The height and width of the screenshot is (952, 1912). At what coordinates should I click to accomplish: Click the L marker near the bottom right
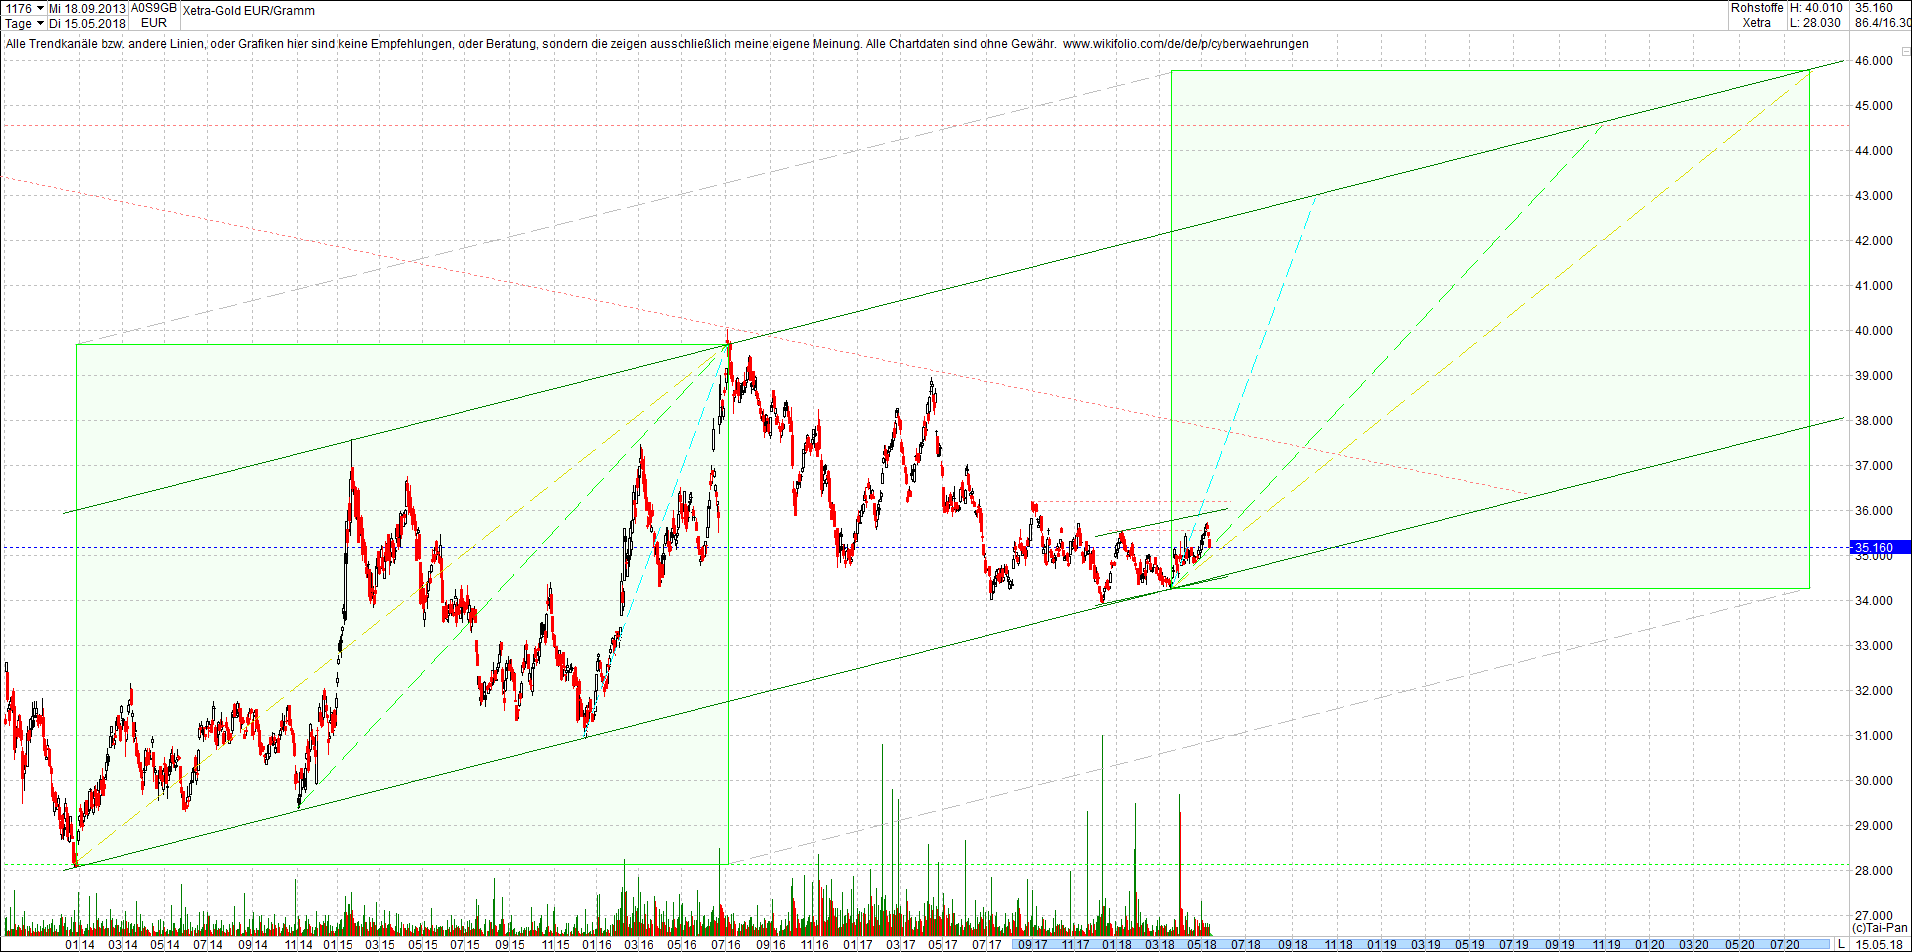pos(1841,944)
